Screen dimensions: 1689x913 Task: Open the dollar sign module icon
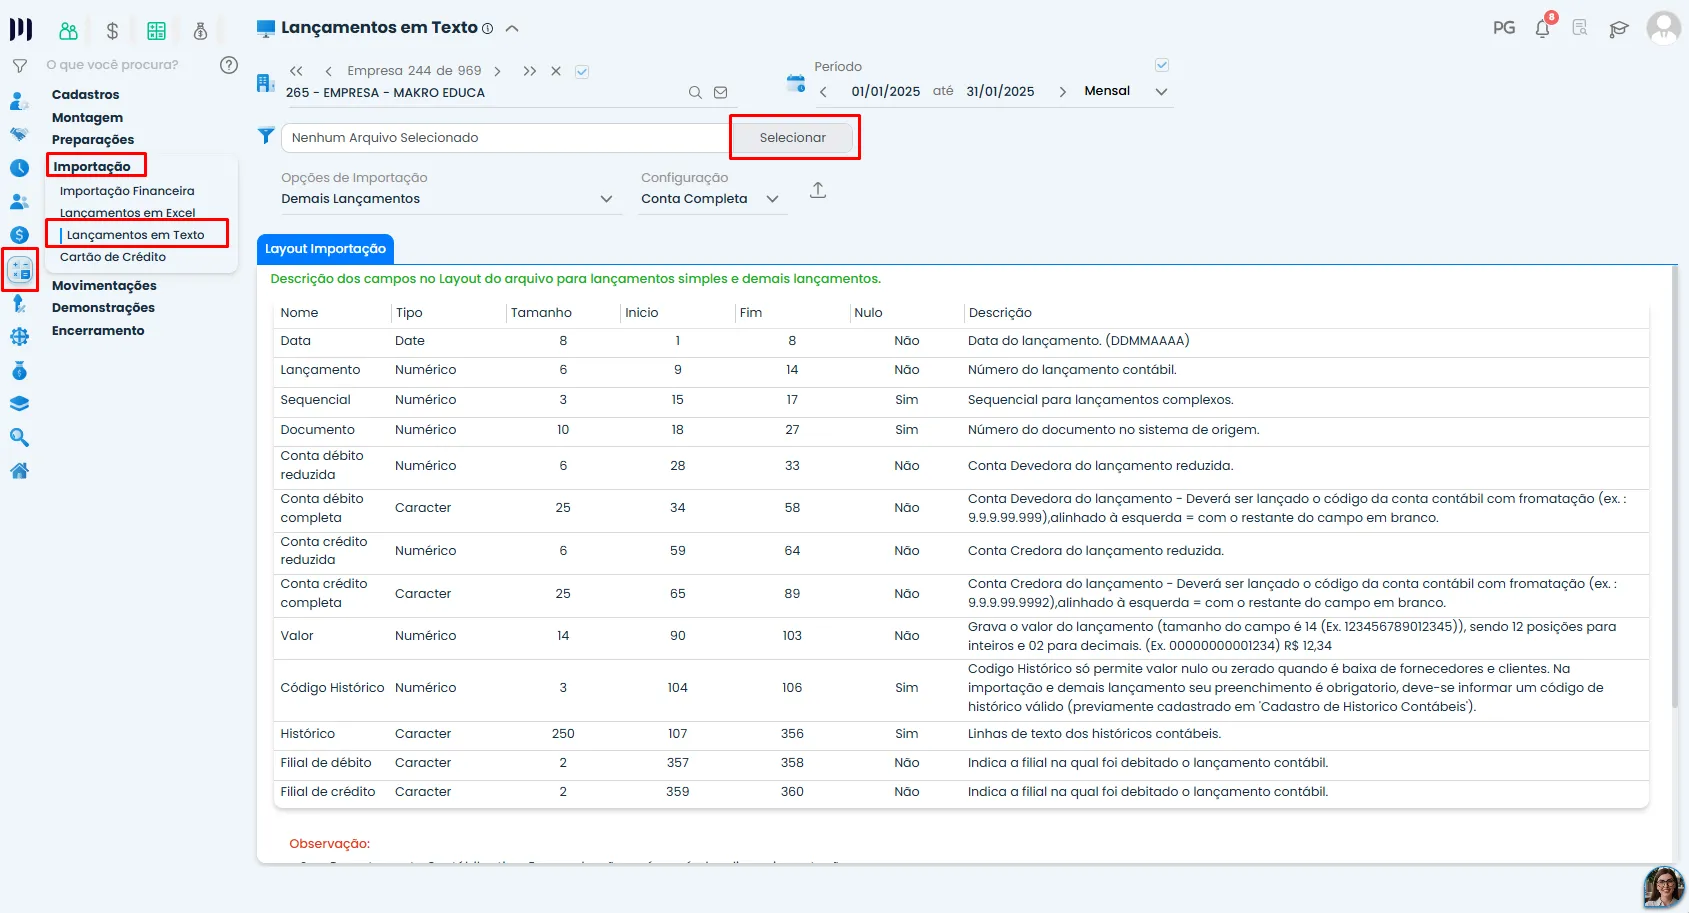click(x=112, y=31)
